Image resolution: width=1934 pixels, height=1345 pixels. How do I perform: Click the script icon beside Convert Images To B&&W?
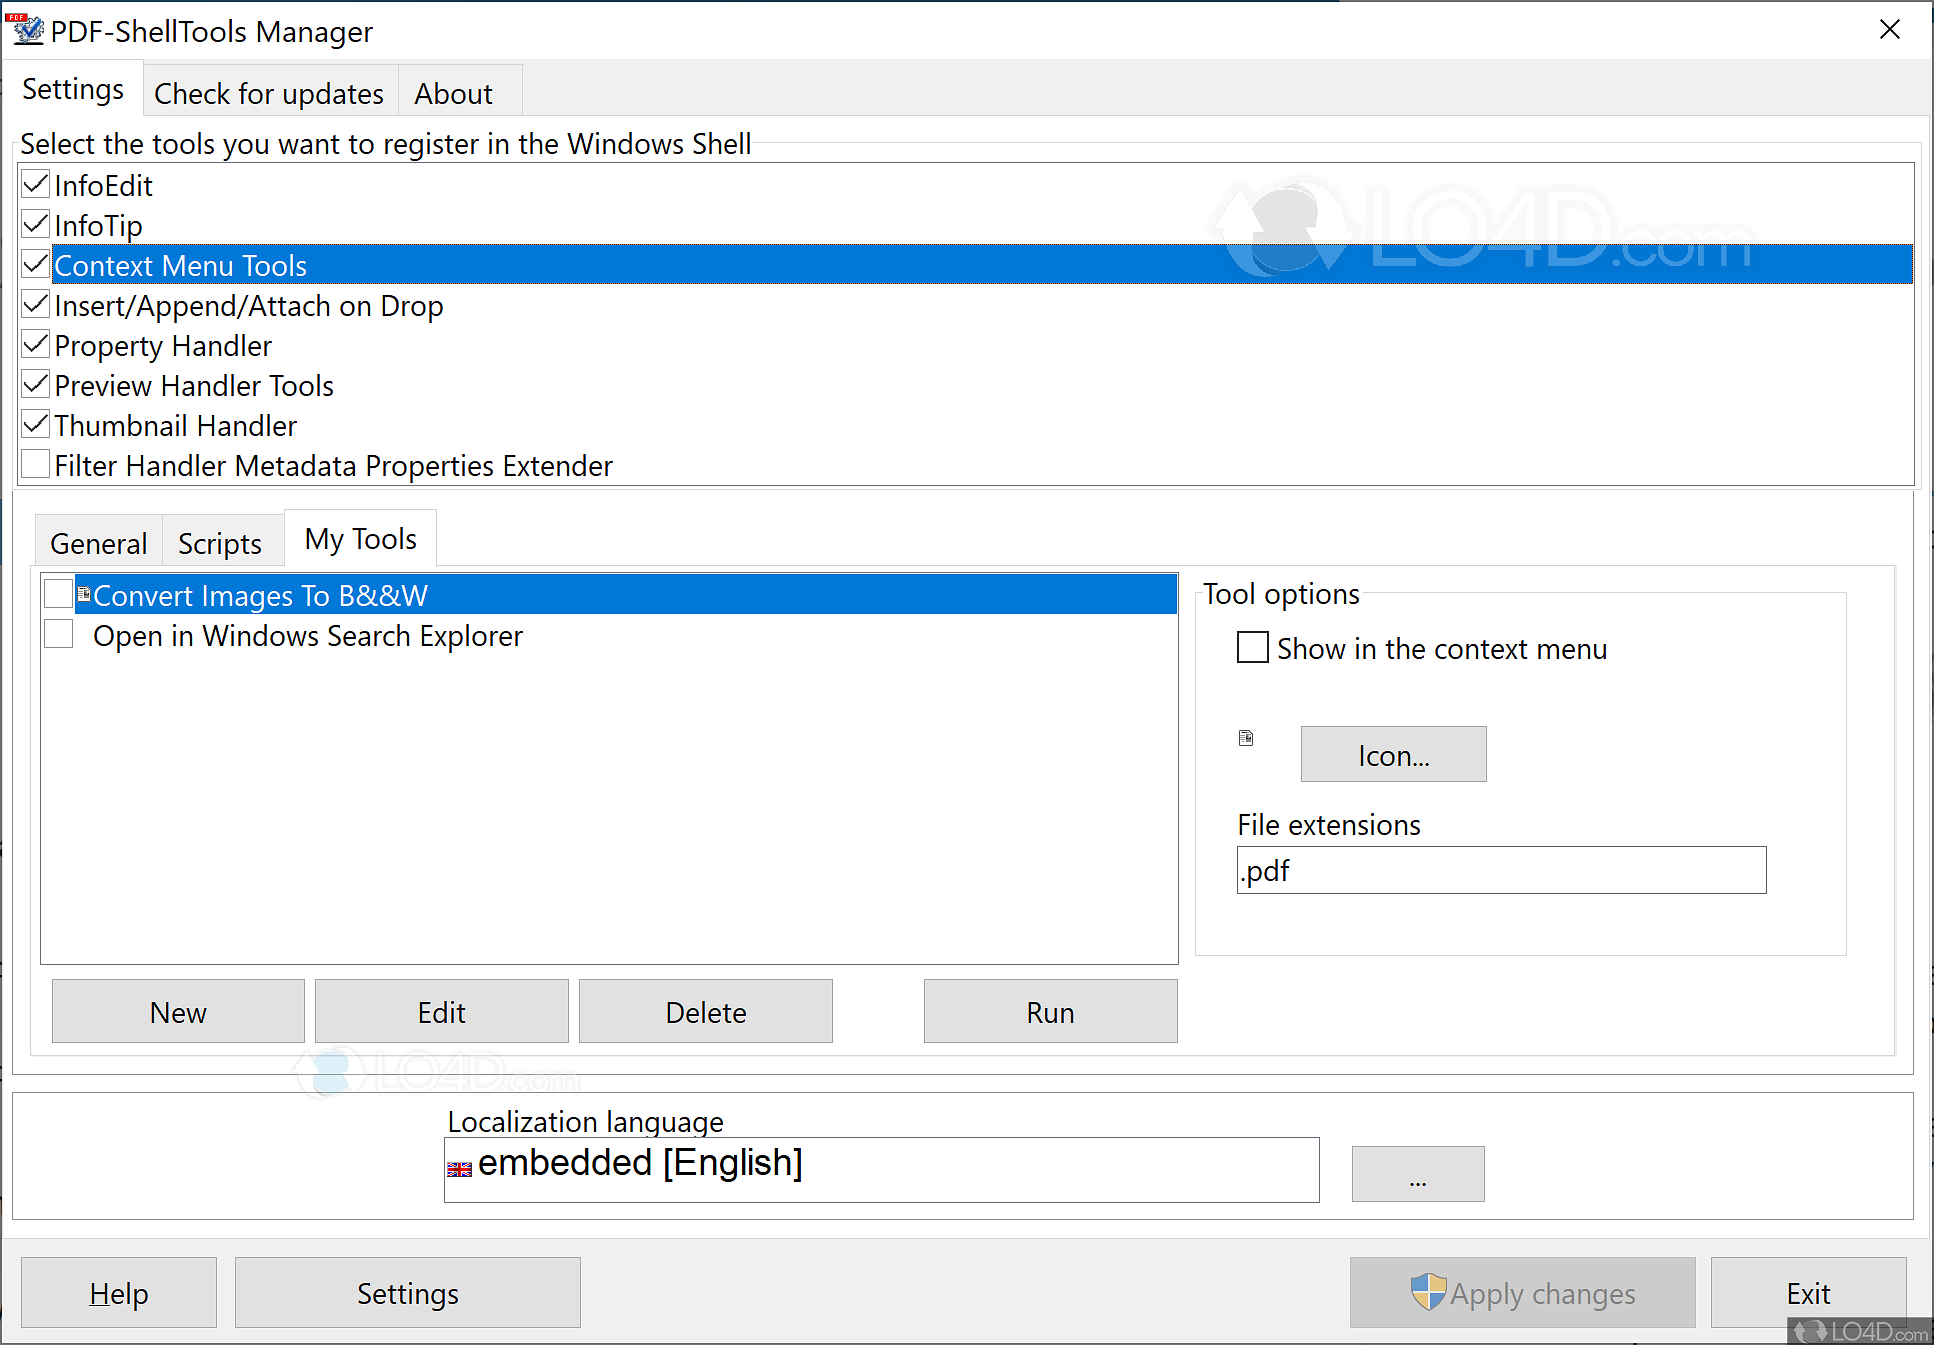[84, 593]
